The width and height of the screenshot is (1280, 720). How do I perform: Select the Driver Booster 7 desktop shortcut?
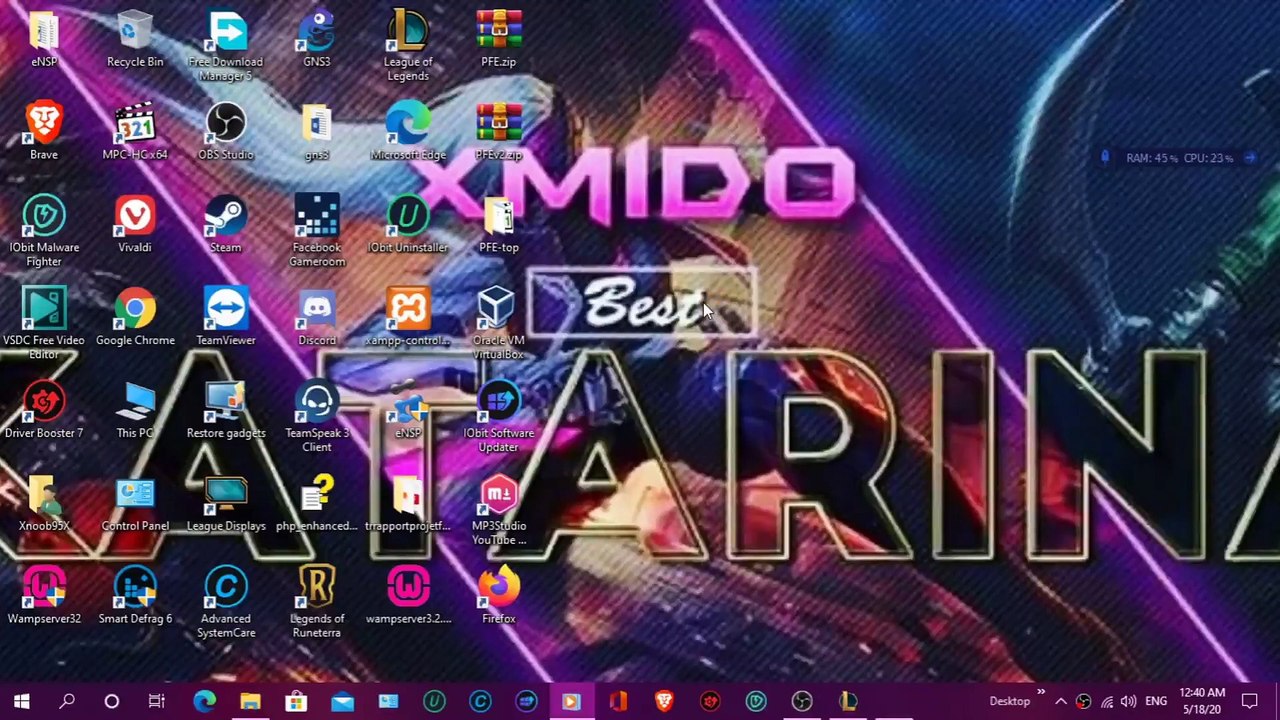pos(44,411)
